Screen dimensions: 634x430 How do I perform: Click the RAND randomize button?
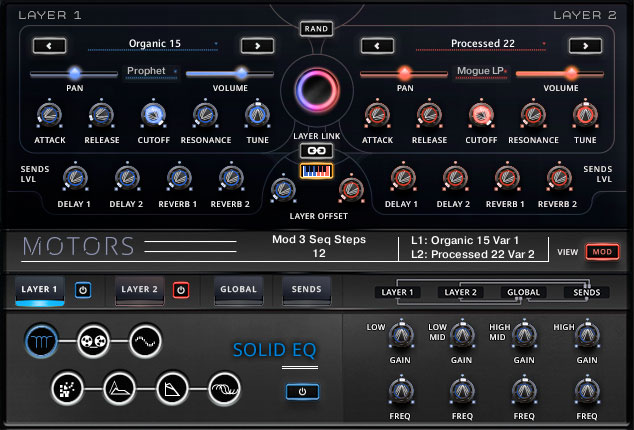(x=316, y=28)
